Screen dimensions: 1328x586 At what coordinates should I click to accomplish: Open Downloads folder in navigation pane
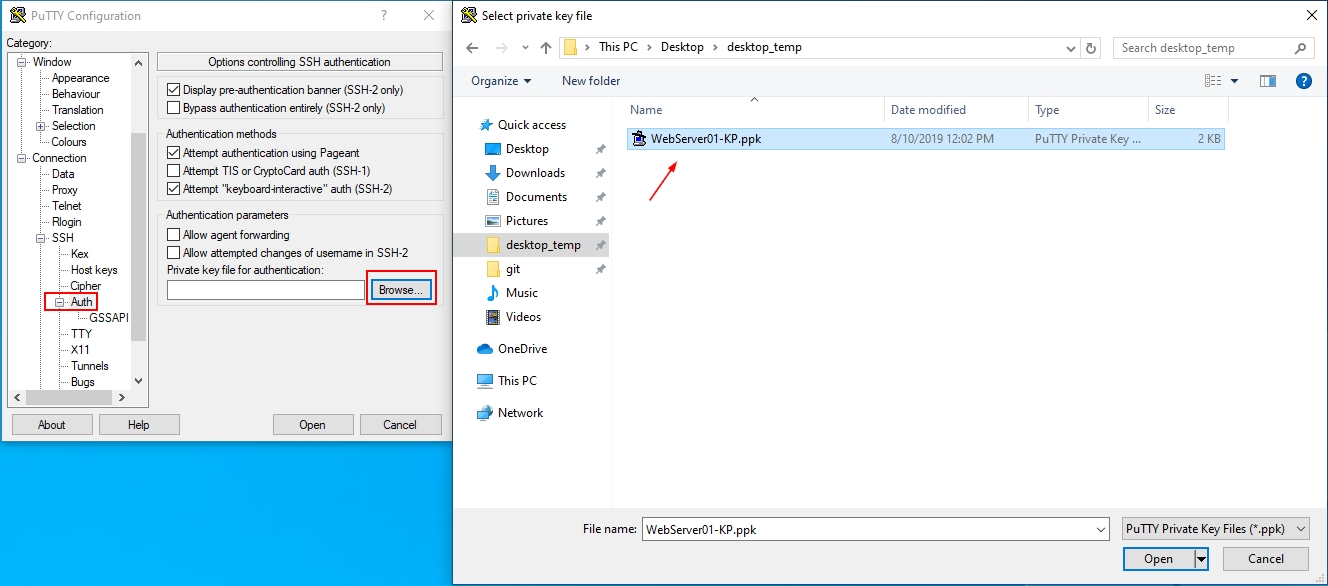pyautogui.click(x=535, y=173)
